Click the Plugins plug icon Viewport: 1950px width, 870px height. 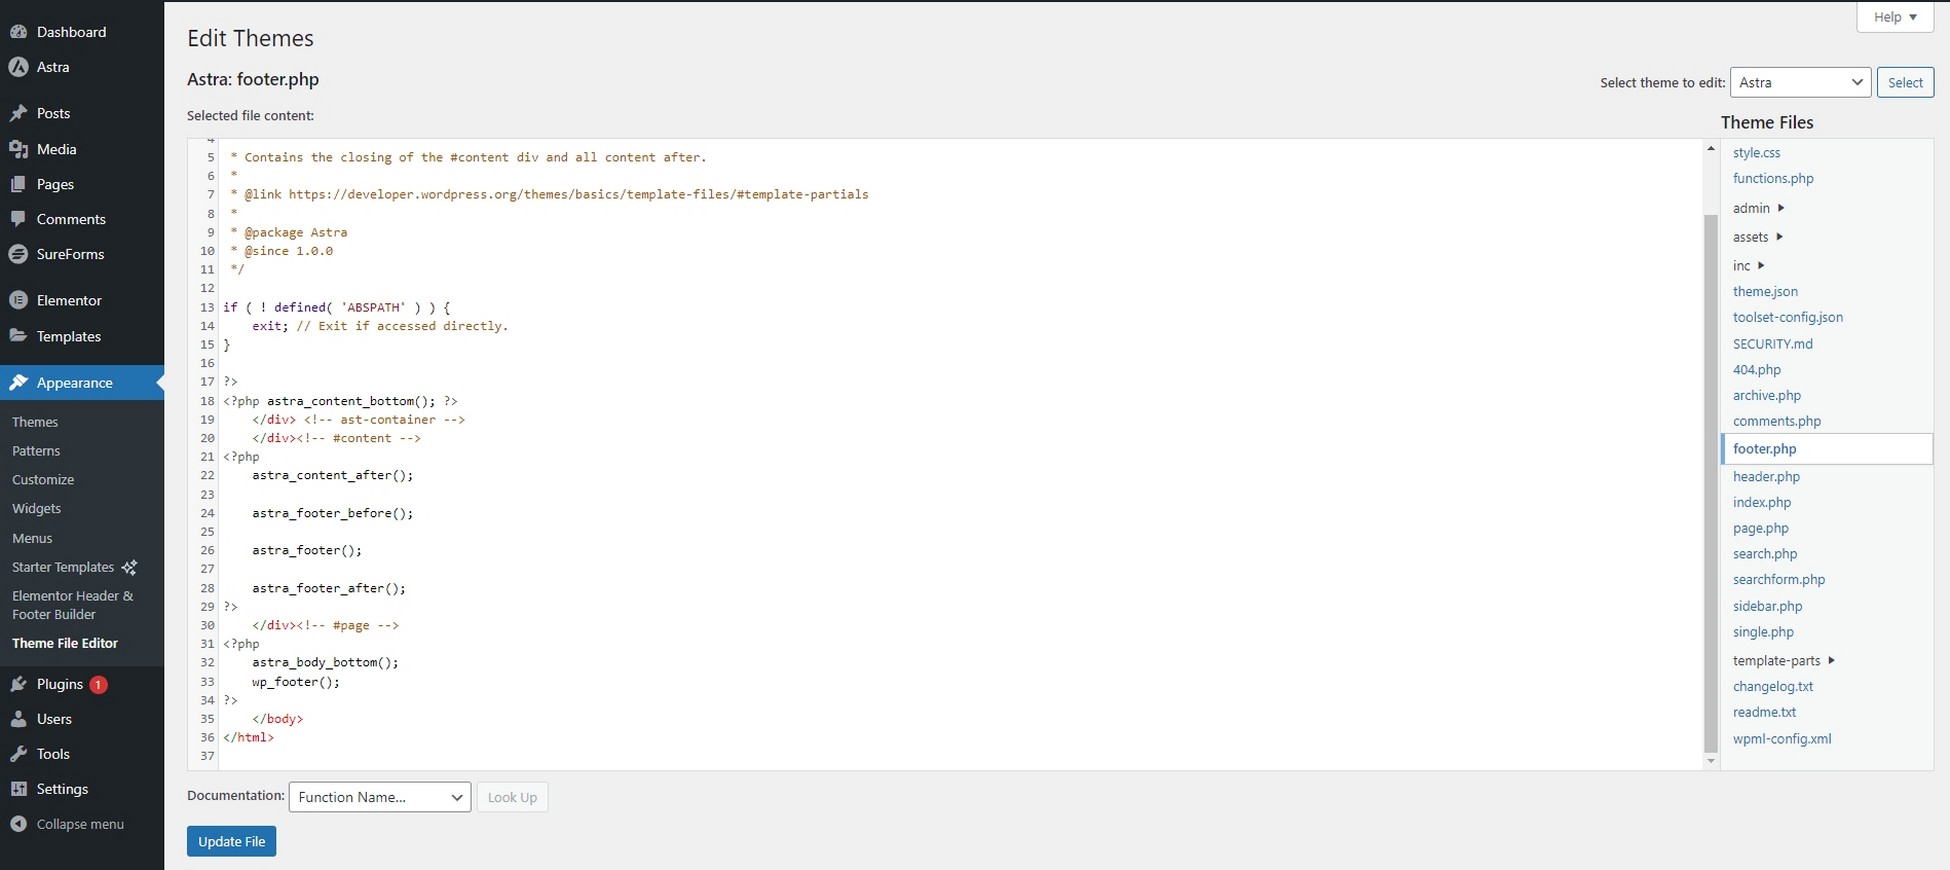pos(18,684)
